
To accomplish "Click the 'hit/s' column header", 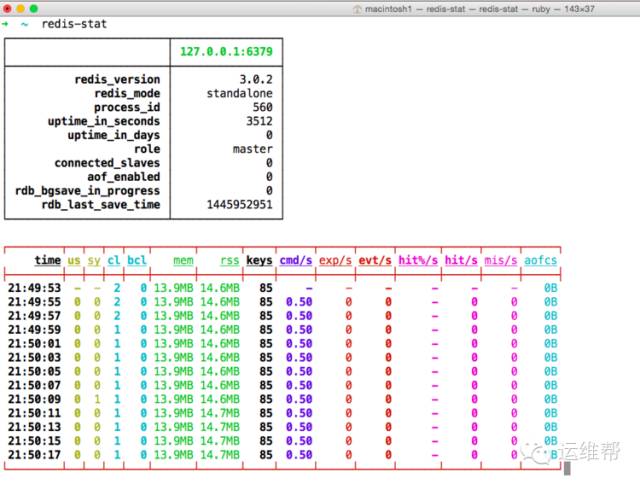I will pyautogui.click(x=461, y=260).
